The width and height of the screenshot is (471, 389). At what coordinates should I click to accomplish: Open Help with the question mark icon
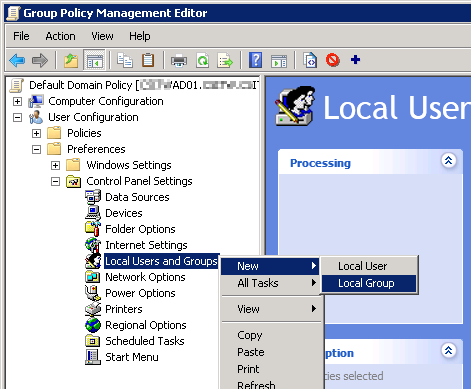pos(255,60)
